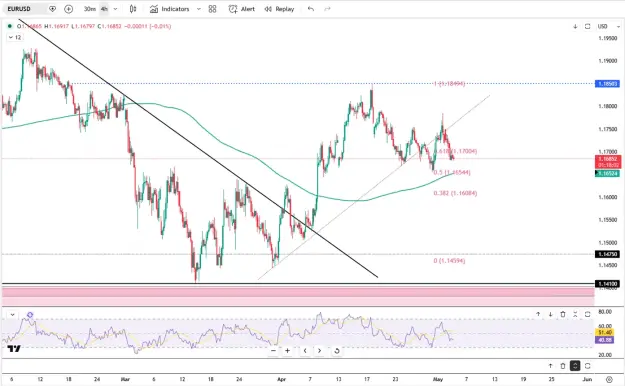The height and width of the screenshot is (386, 625).
Task: Open time axis settings gear icon
Action: tap(609, 379)
